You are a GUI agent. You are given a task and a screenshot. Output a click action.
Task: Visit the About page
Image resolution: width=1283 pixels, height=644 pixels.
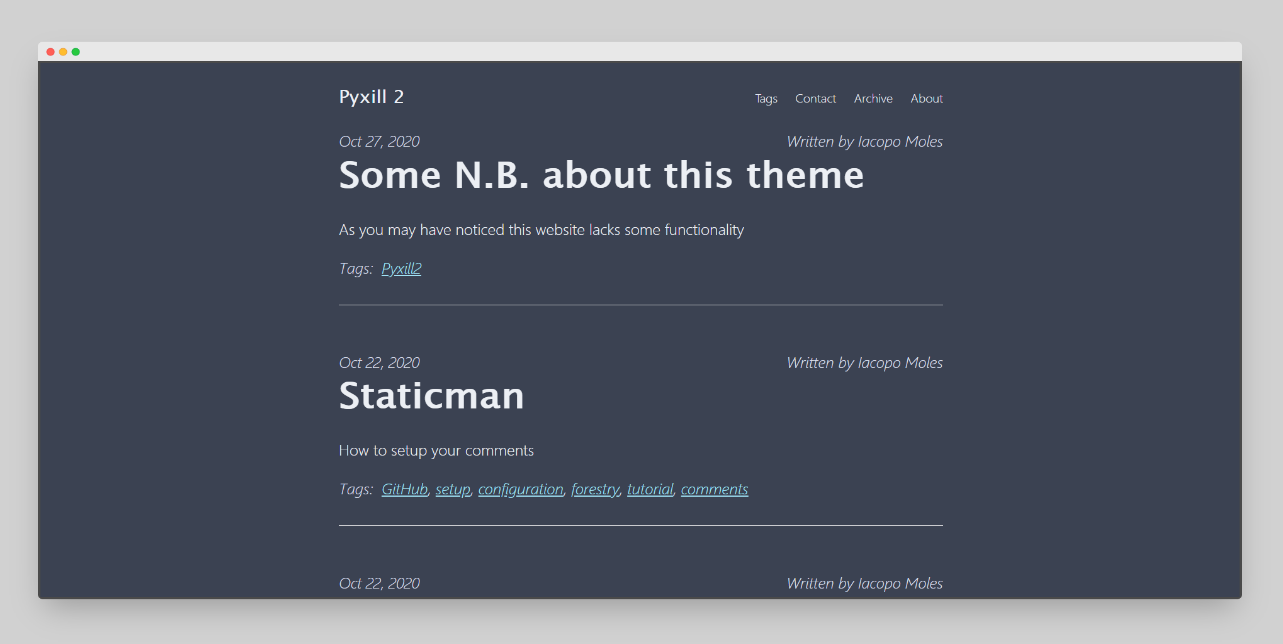click(x=927, y=99)
